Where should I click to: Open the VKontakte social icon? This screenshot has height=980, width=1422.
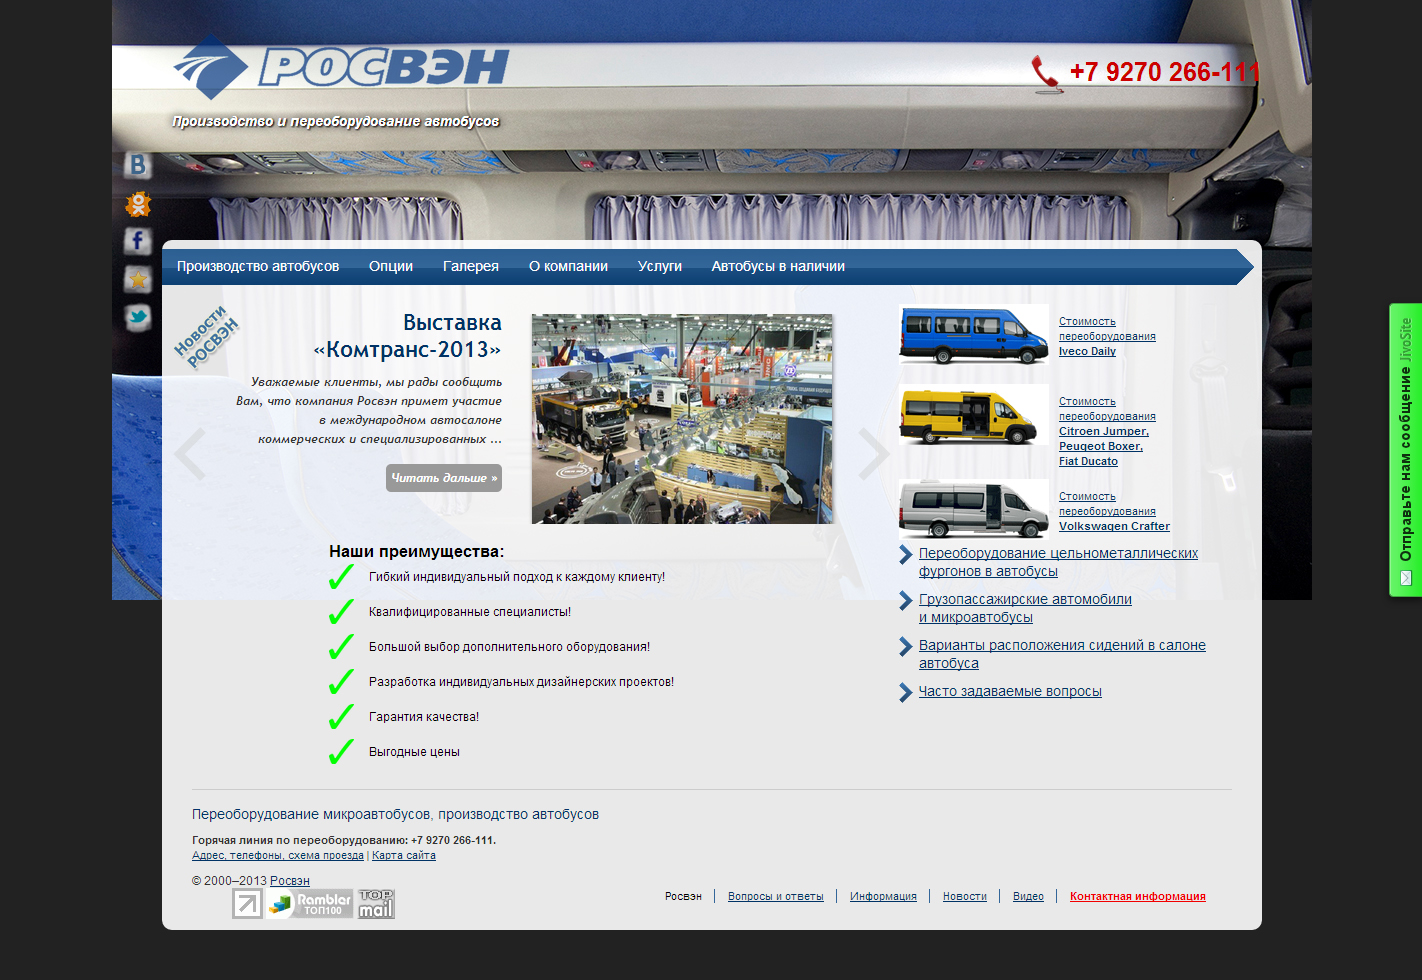click(x=138, y=165)
